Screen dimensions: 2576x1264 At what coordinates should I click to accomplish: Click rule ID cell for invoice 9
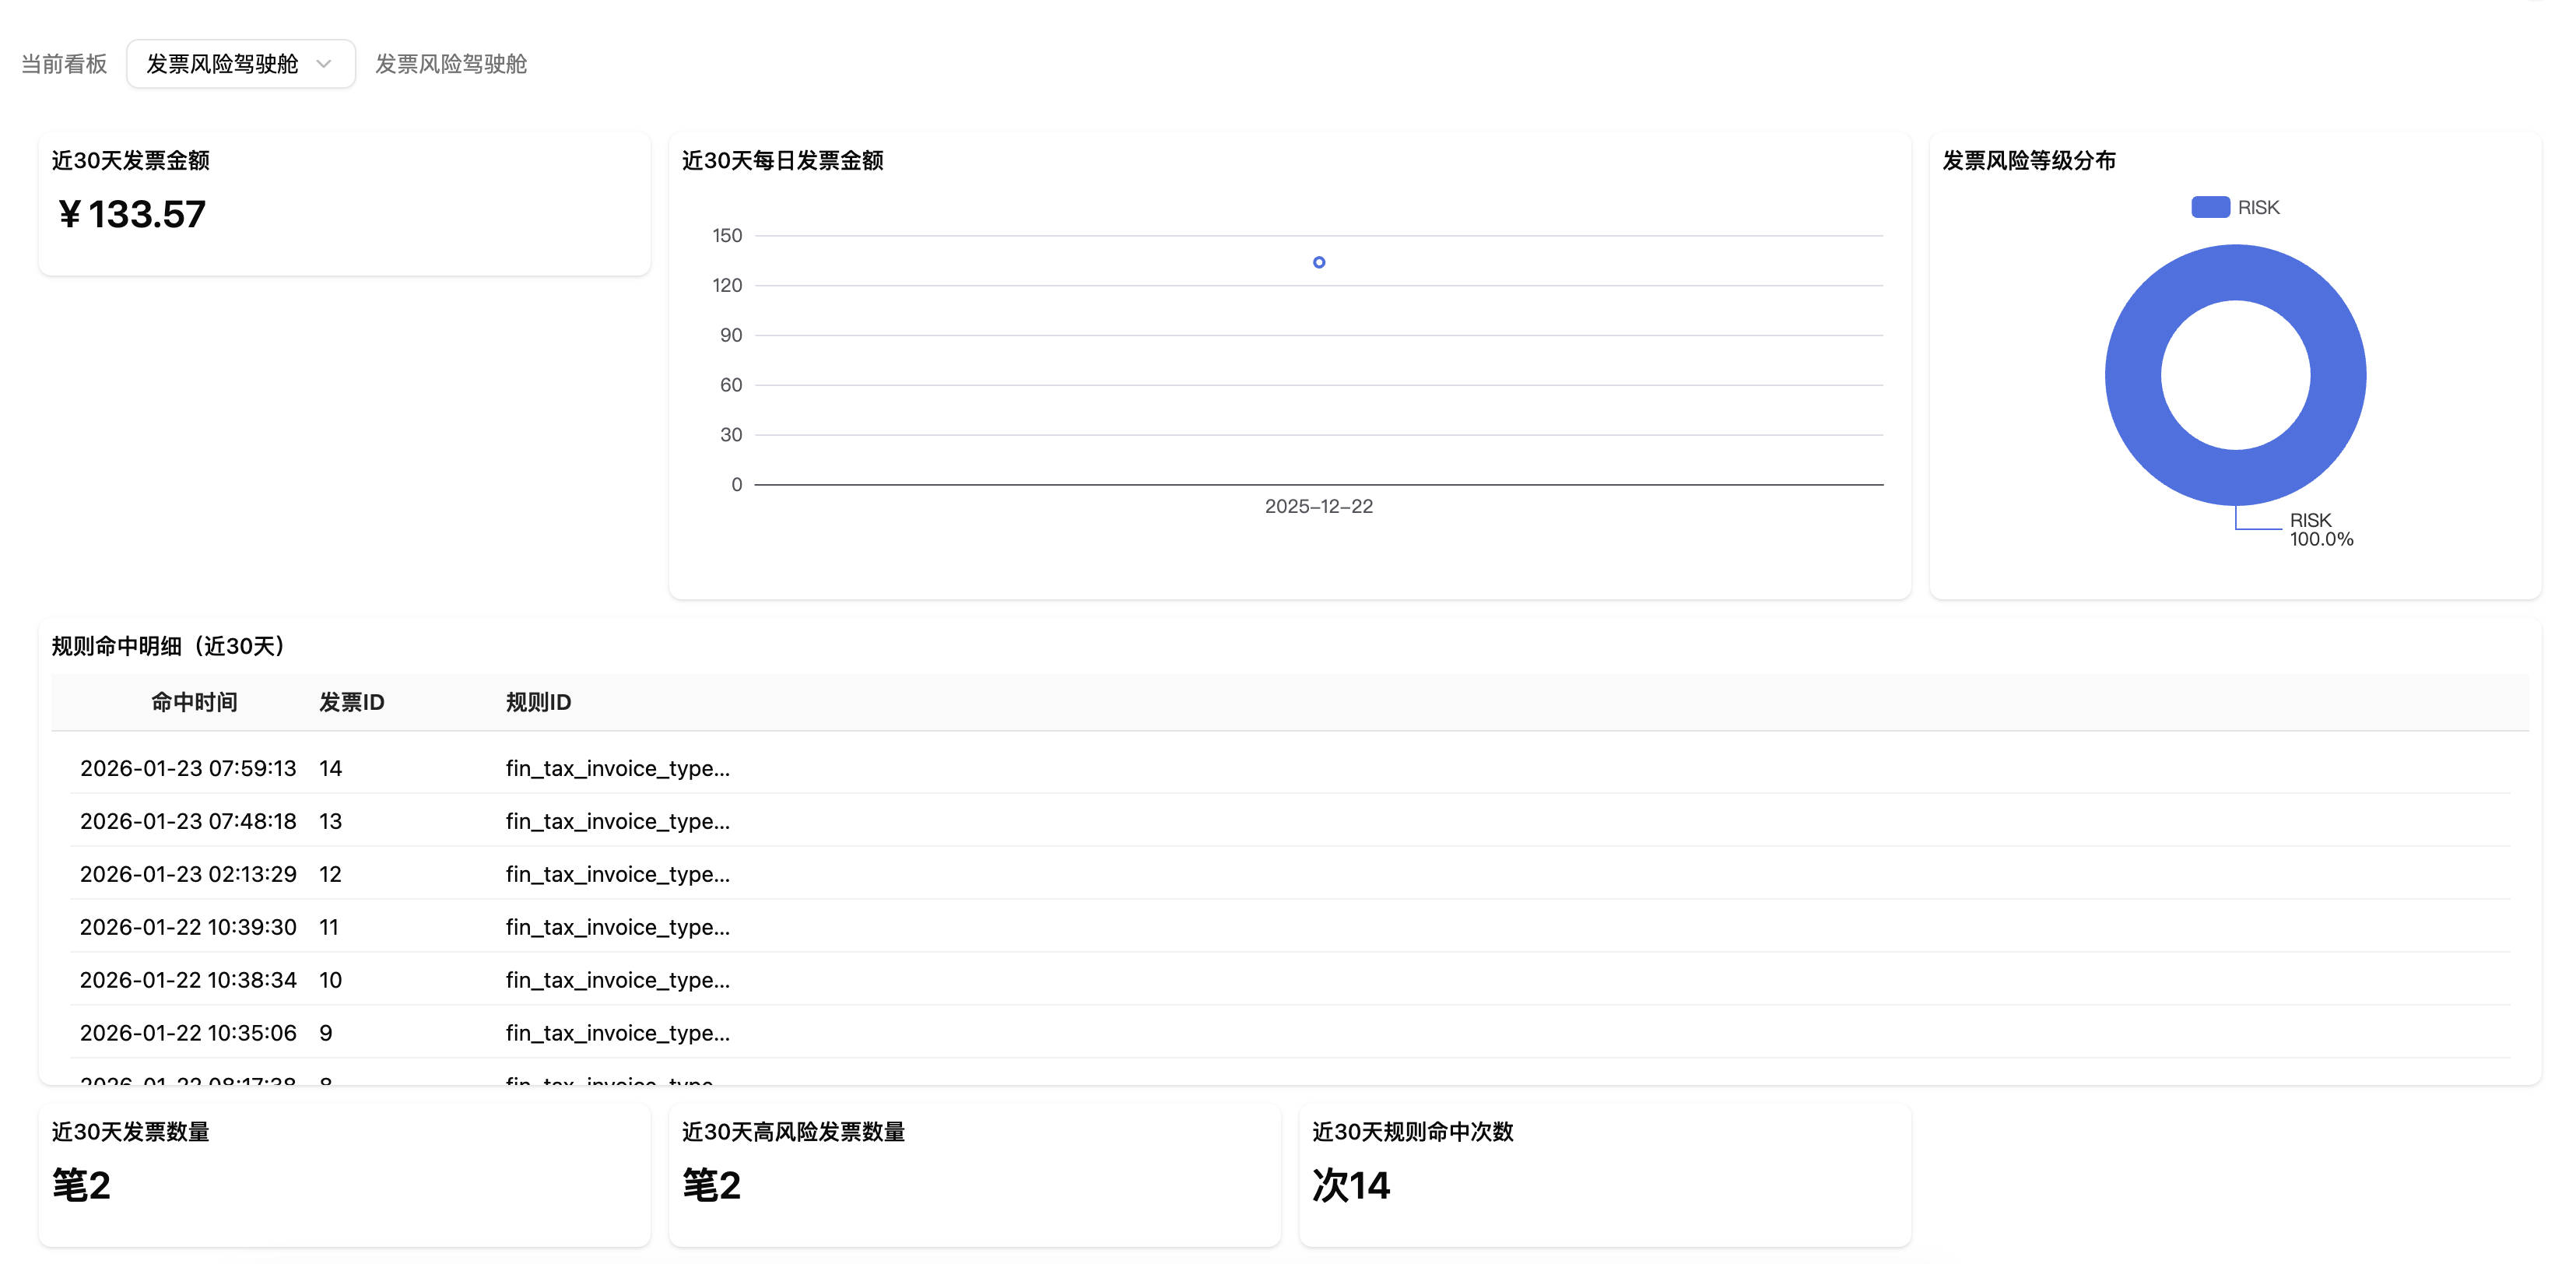[617, 1033]
